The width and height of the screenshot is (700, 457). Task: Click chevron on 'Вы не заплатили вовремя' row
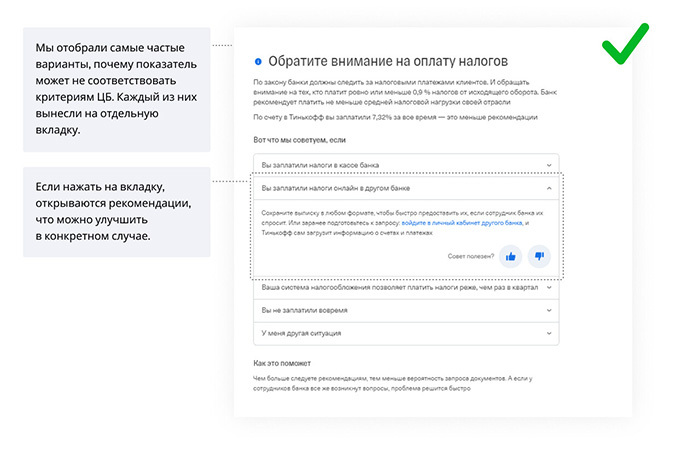tap(548, 310)
